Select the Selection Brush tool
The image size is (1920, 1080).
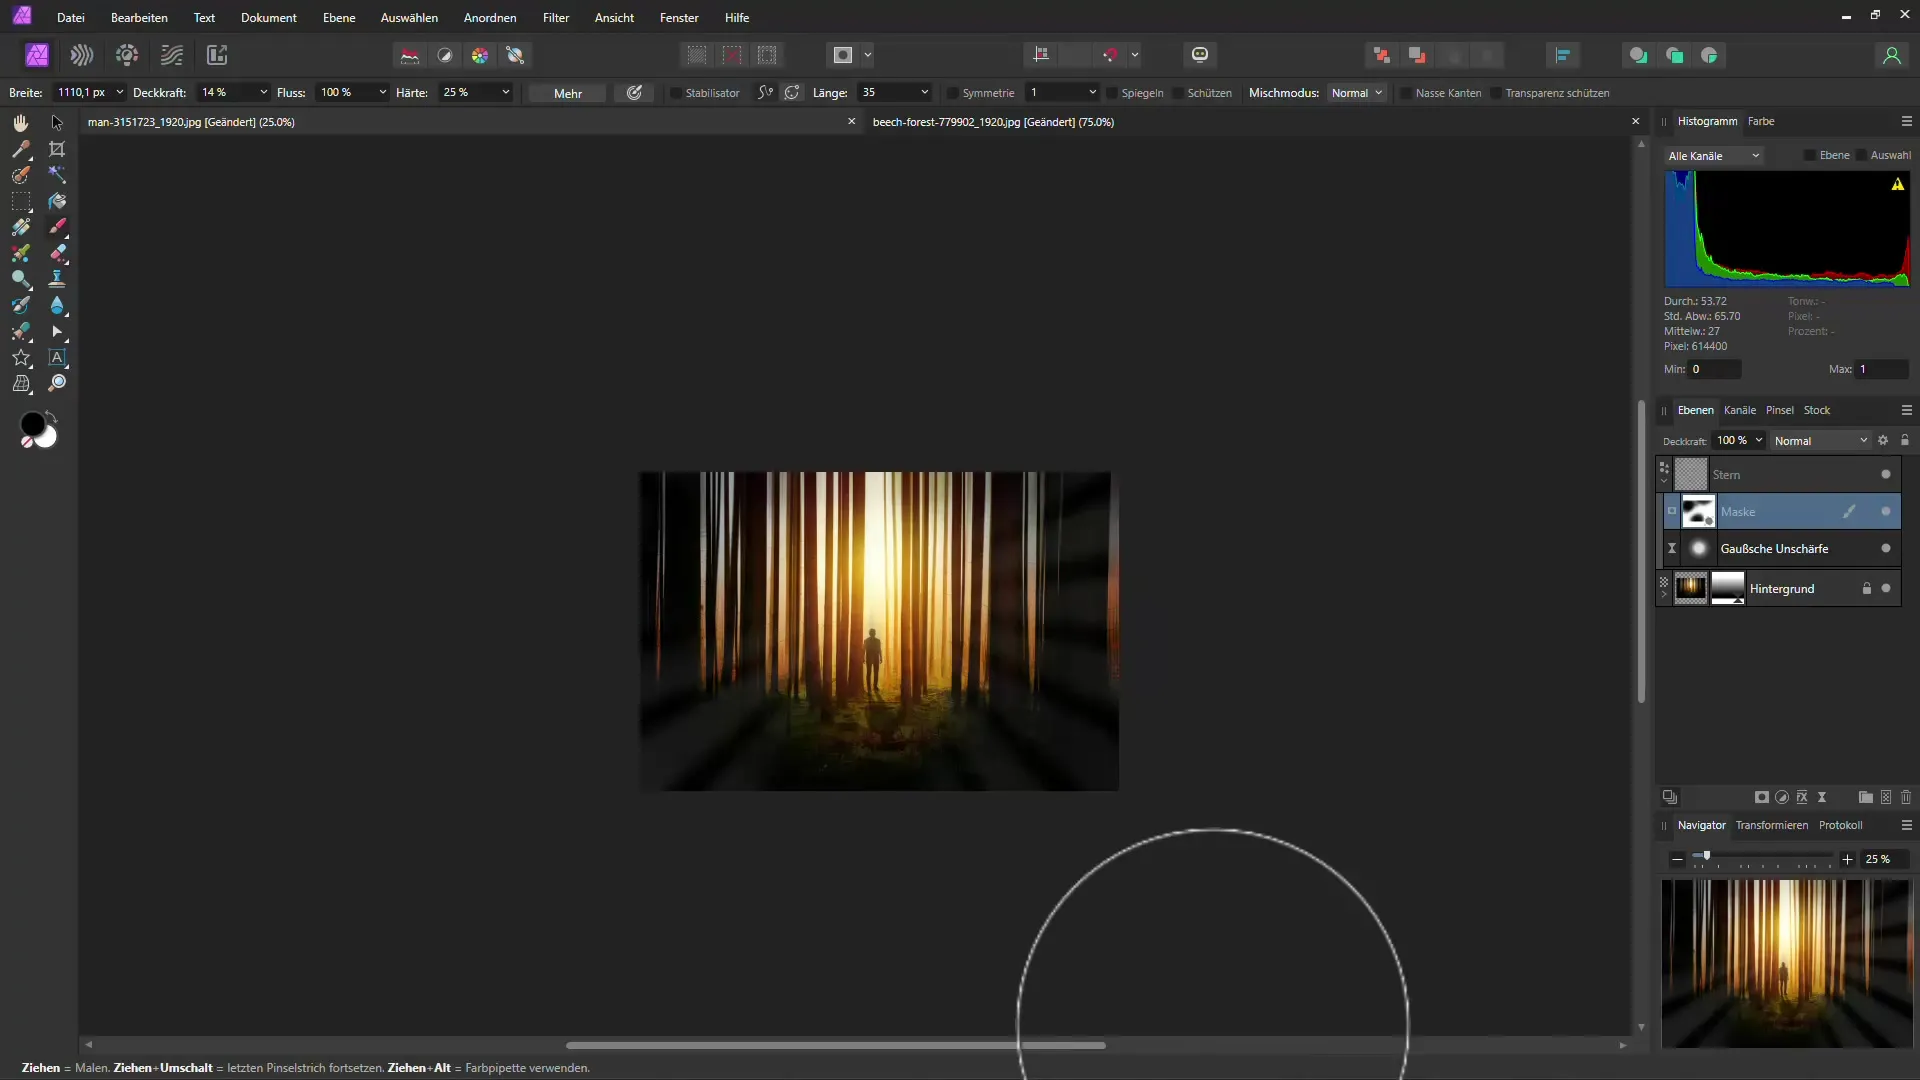coord(21,175)
